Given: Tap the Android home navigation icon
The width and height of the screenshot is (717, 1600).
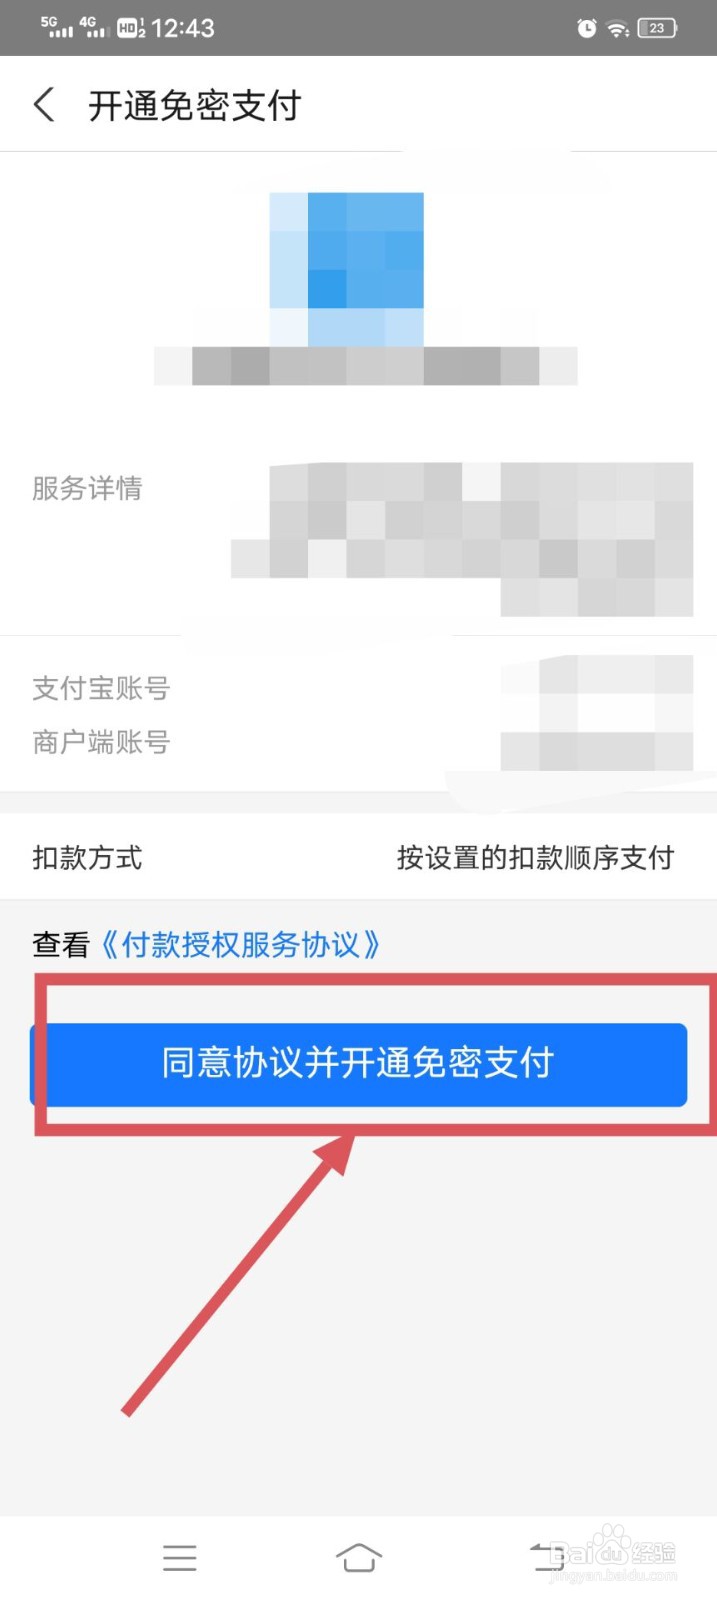Looking at the screenshot, I should 359,1557.
